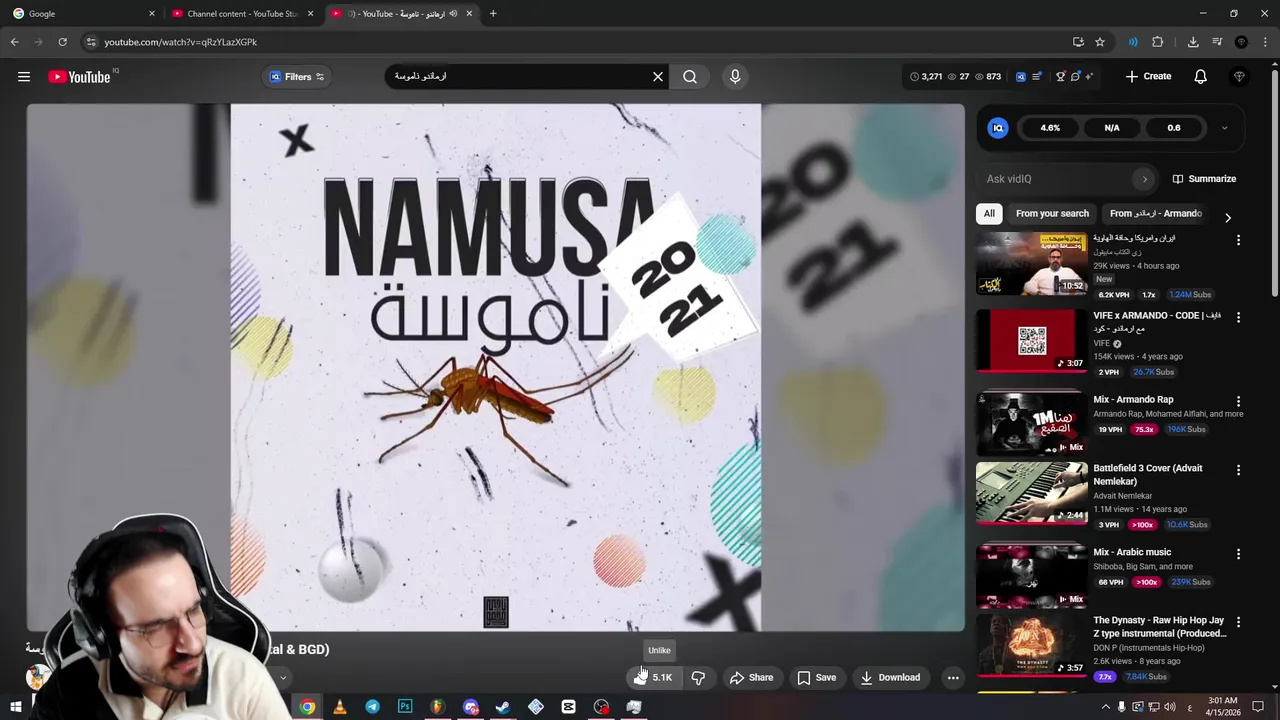Open Chrome three-dot menu

1266,42
